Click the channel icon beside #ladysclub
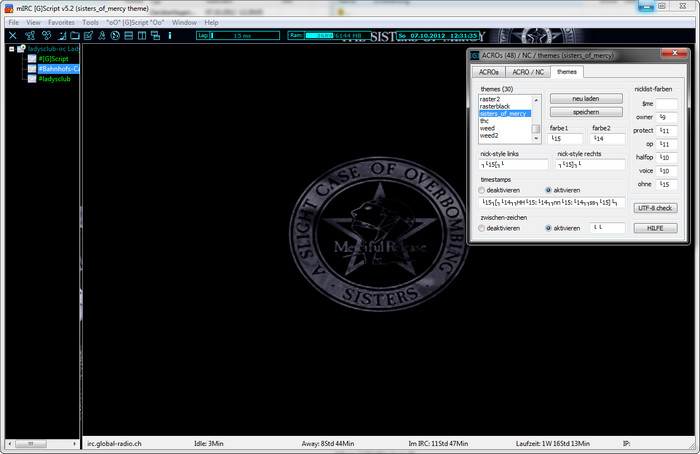 point(32,79)
